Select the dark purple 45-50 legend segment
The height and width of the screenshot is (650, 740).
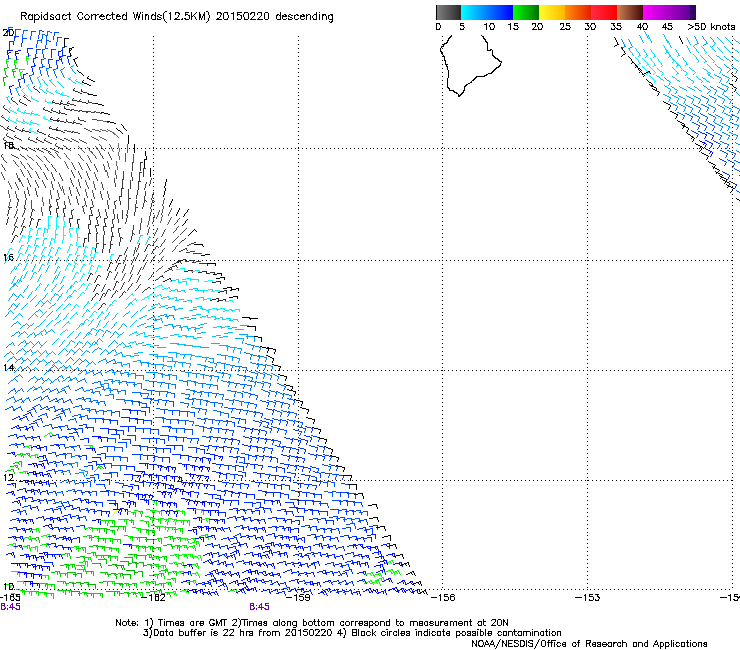[682, 12]
